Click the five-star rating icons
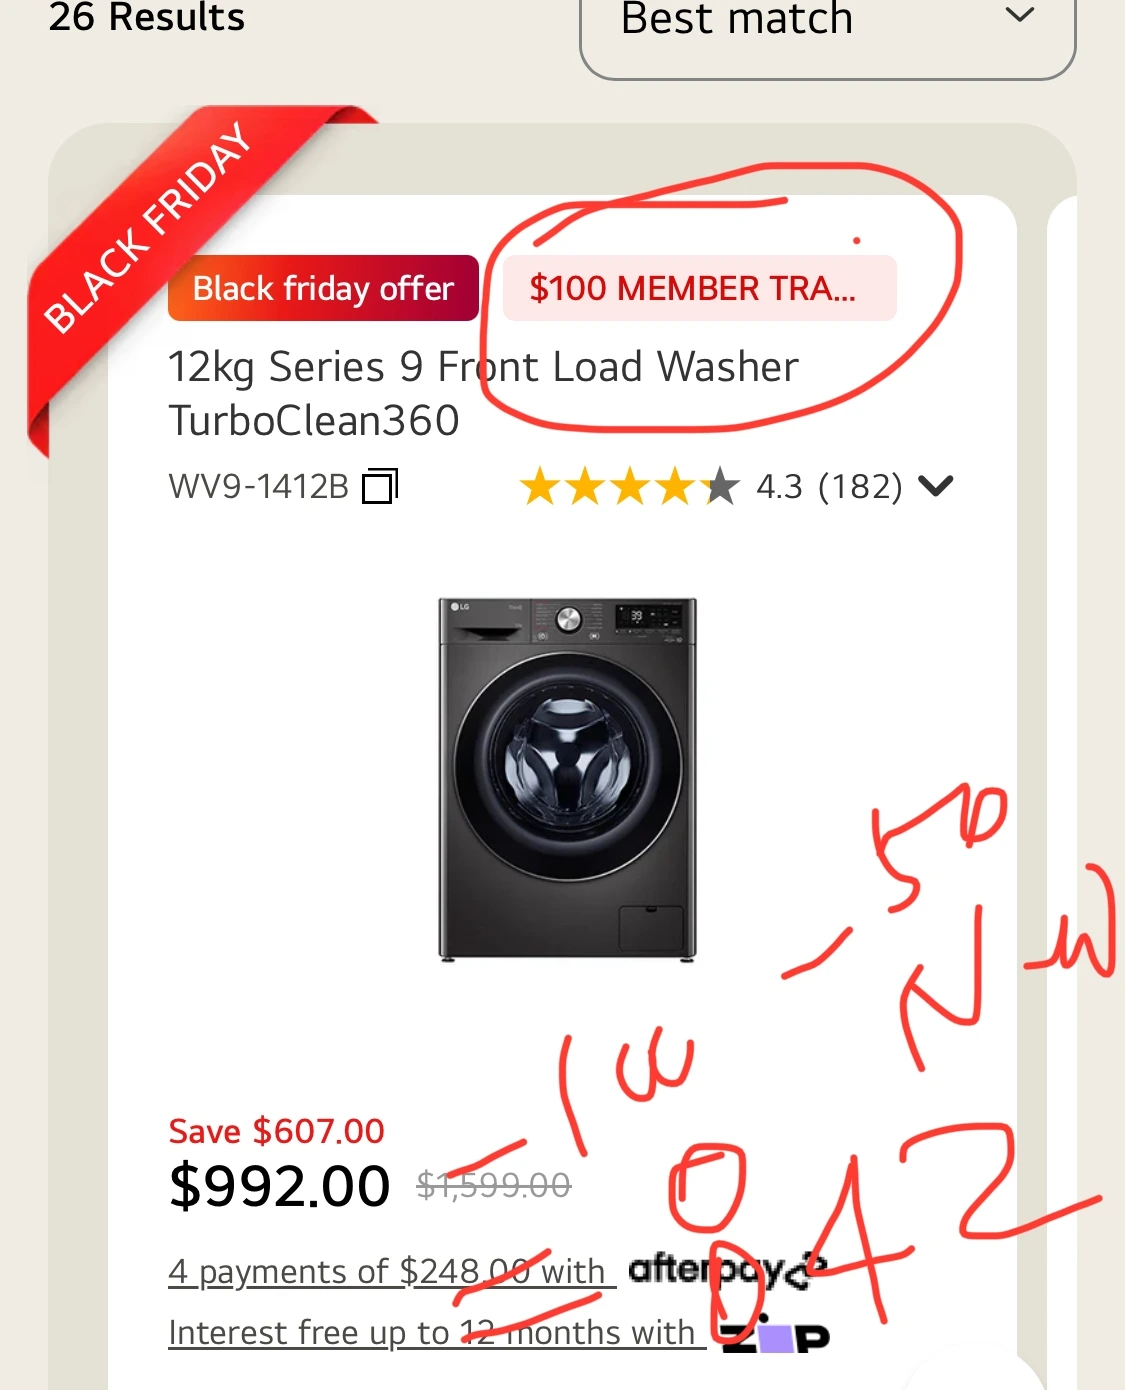The width and height of the screenshot is (1125, 1390). 630,487
